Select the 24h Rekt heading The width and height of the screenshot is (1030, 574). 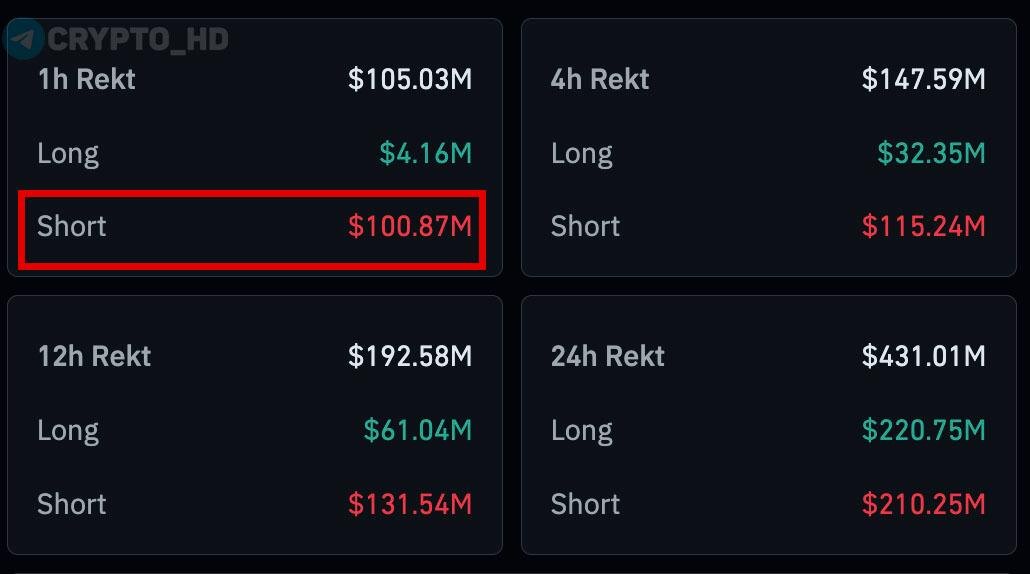[608, 357]
